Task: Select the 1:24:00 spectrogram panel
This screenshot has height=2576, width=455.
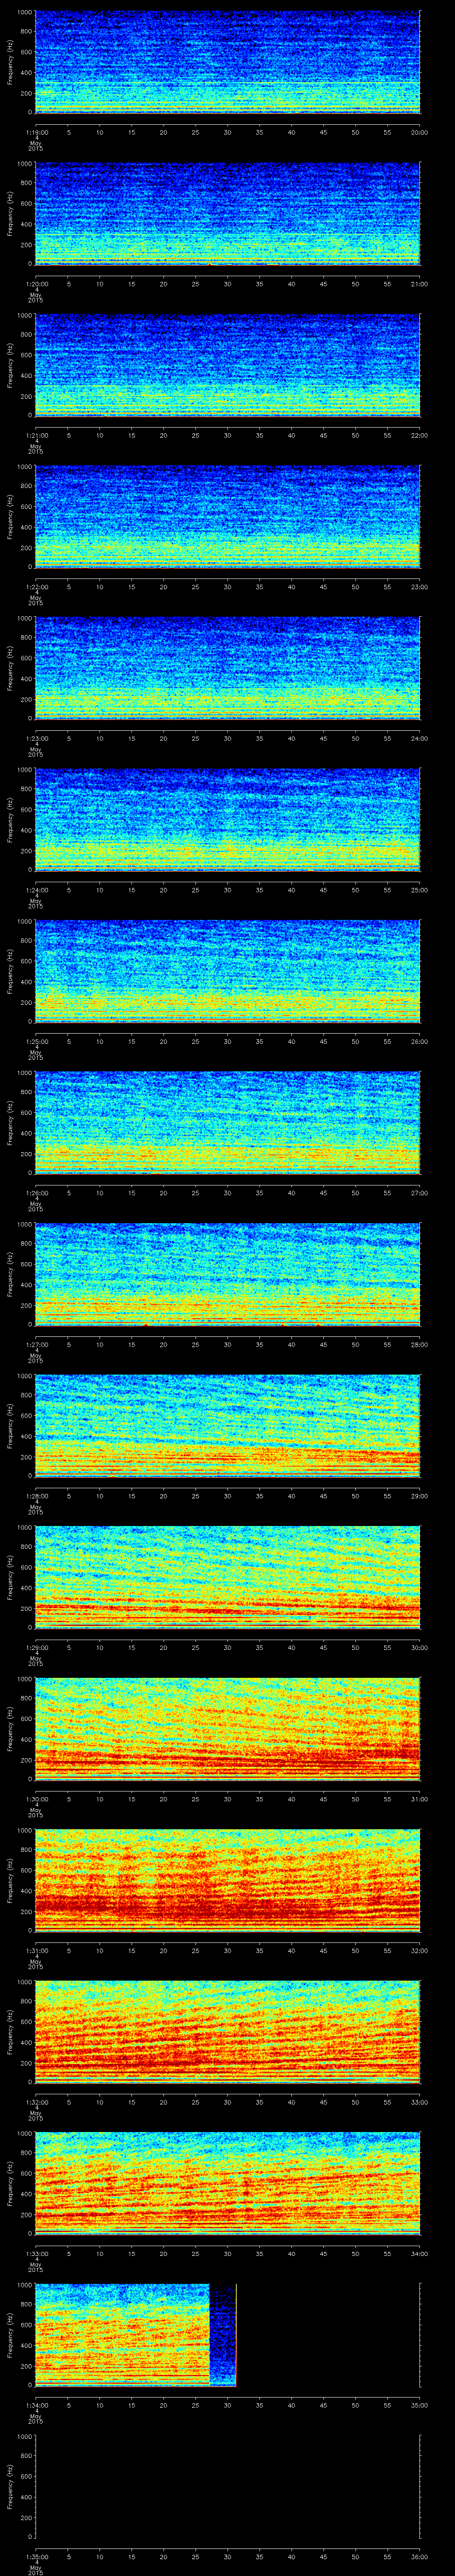Action: click(228, 820)
